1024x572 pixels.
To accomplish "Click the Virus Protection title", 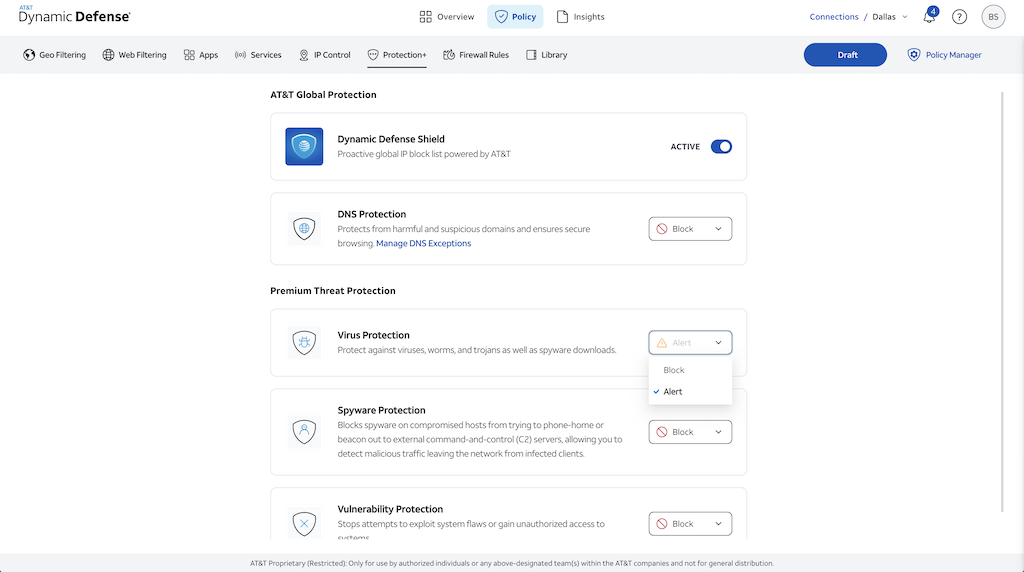I will pyautogui.click(x=374, y=335).
